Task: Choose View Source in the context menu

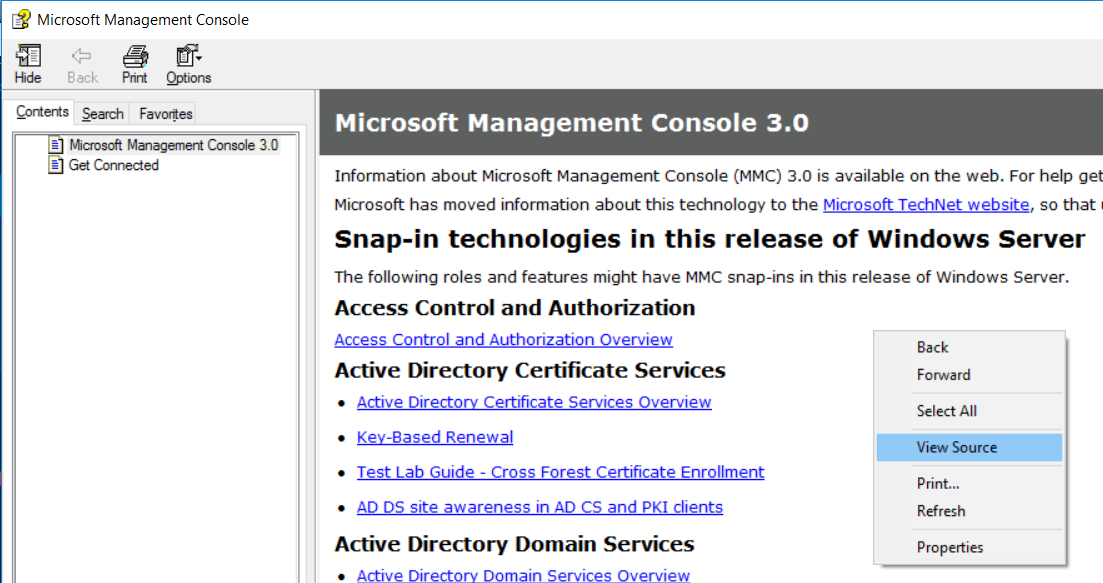Action: pos(969,447)
